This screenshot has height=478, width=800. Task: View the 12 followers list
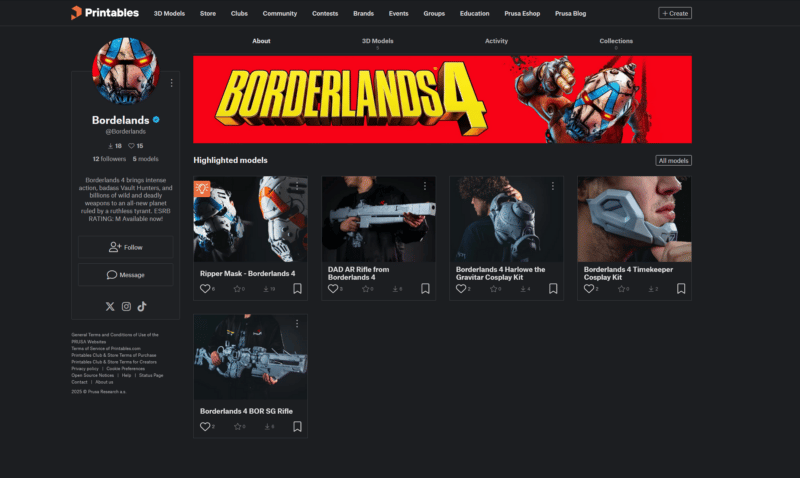[x=109, y=159]
